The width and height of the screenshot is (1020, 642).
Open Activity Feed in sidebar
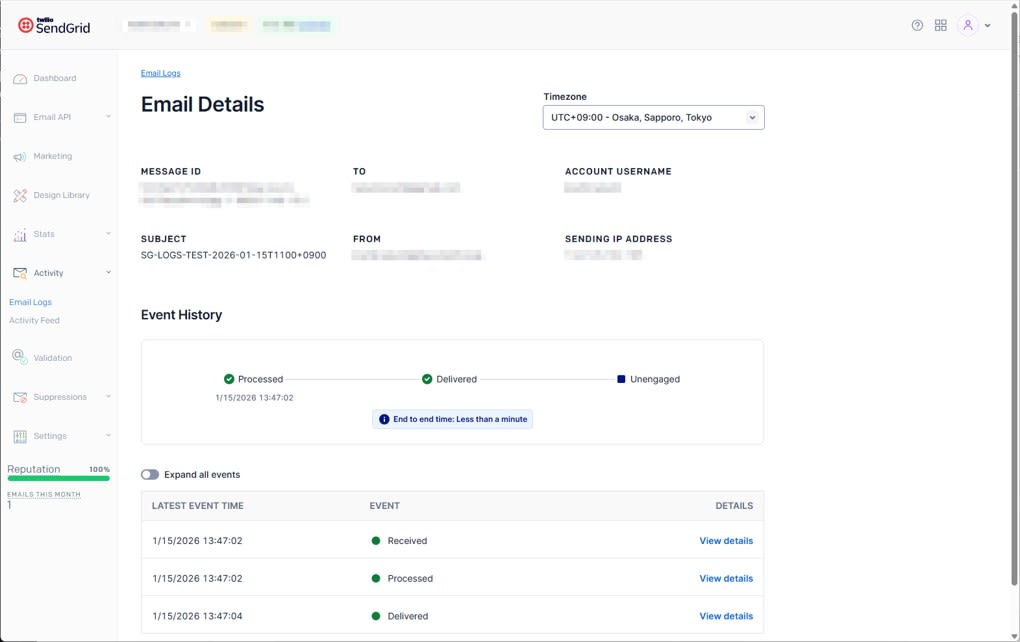point(35,321)
